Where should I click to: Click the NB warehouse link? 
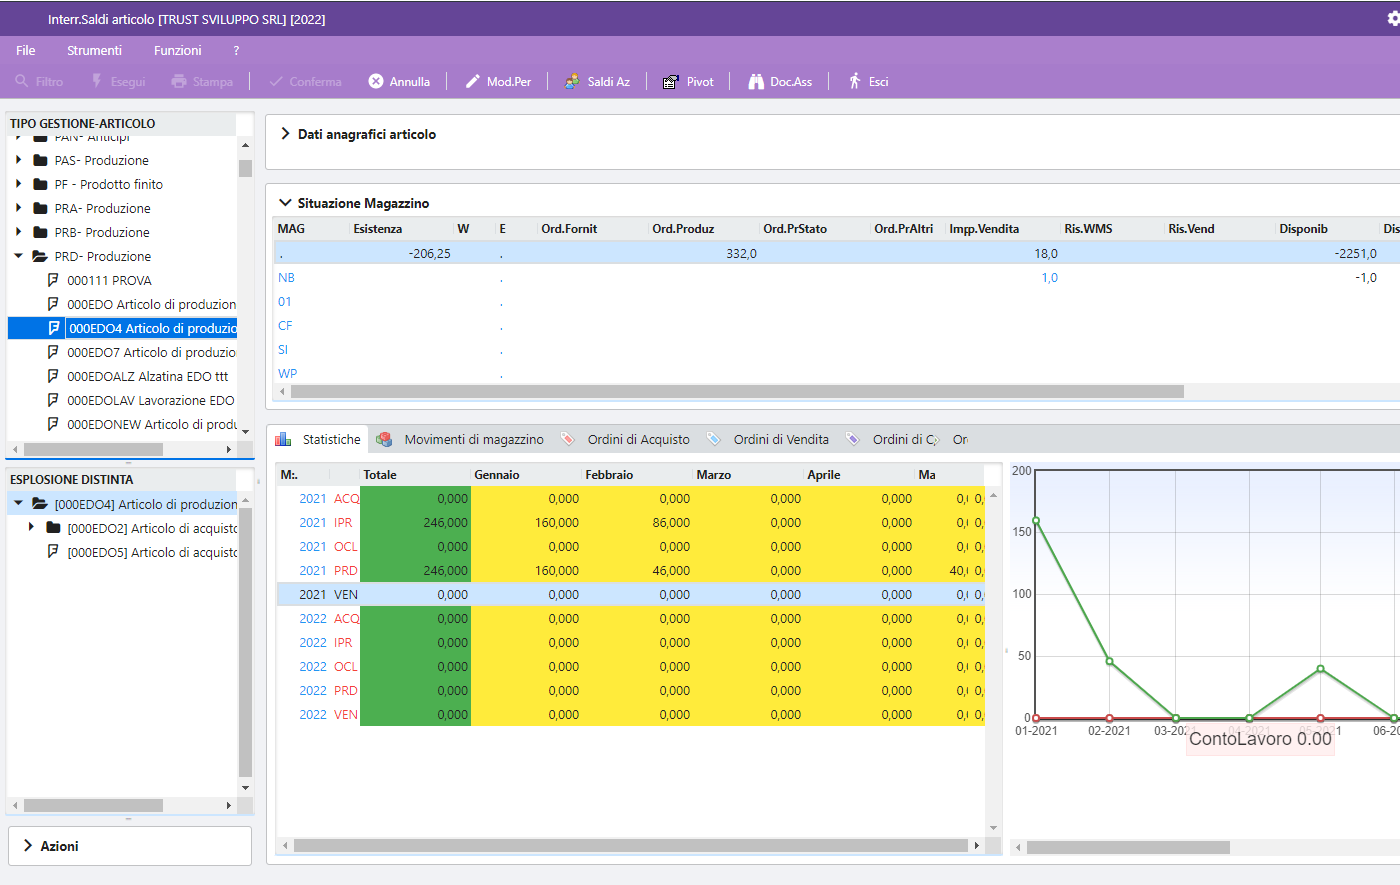[286, 278]
